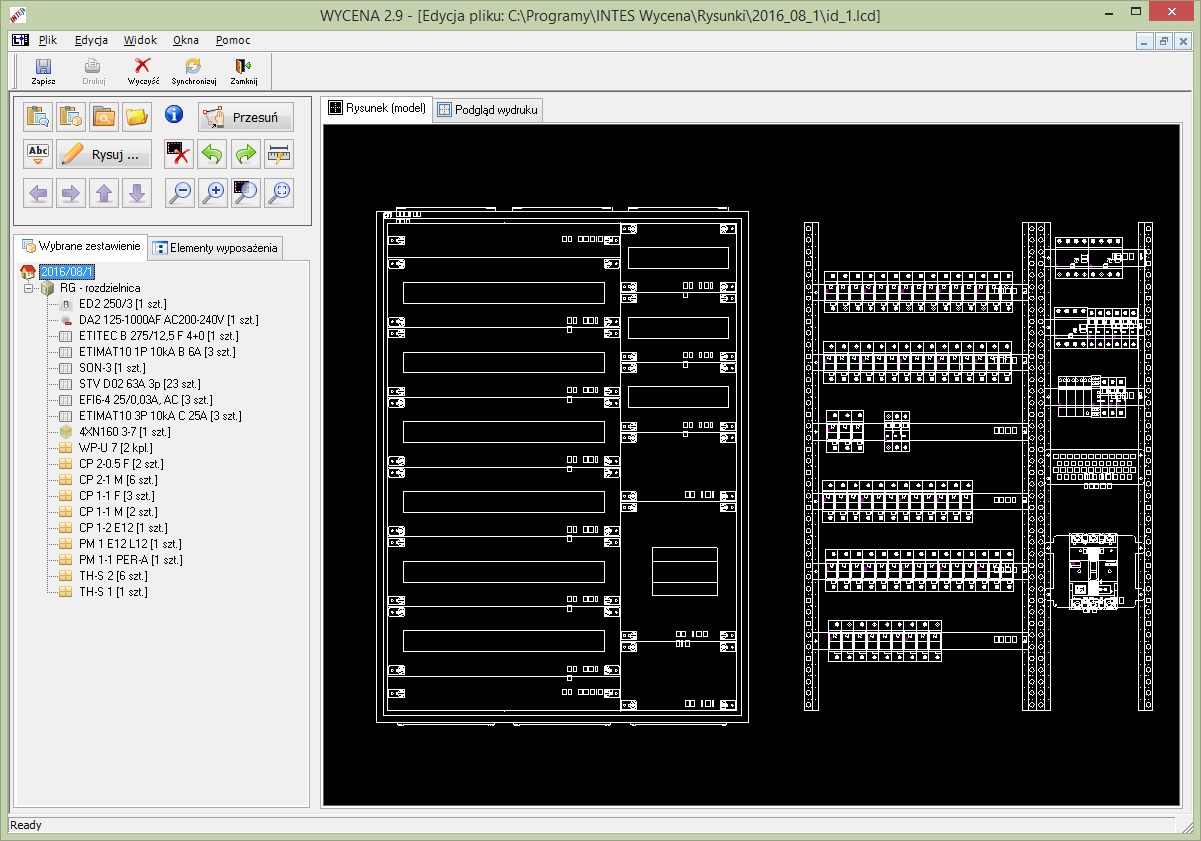1201x841 pixels.
Task: Click the Zamknij exit door icon
Action: pyautogui.click(x=243, y=70)
